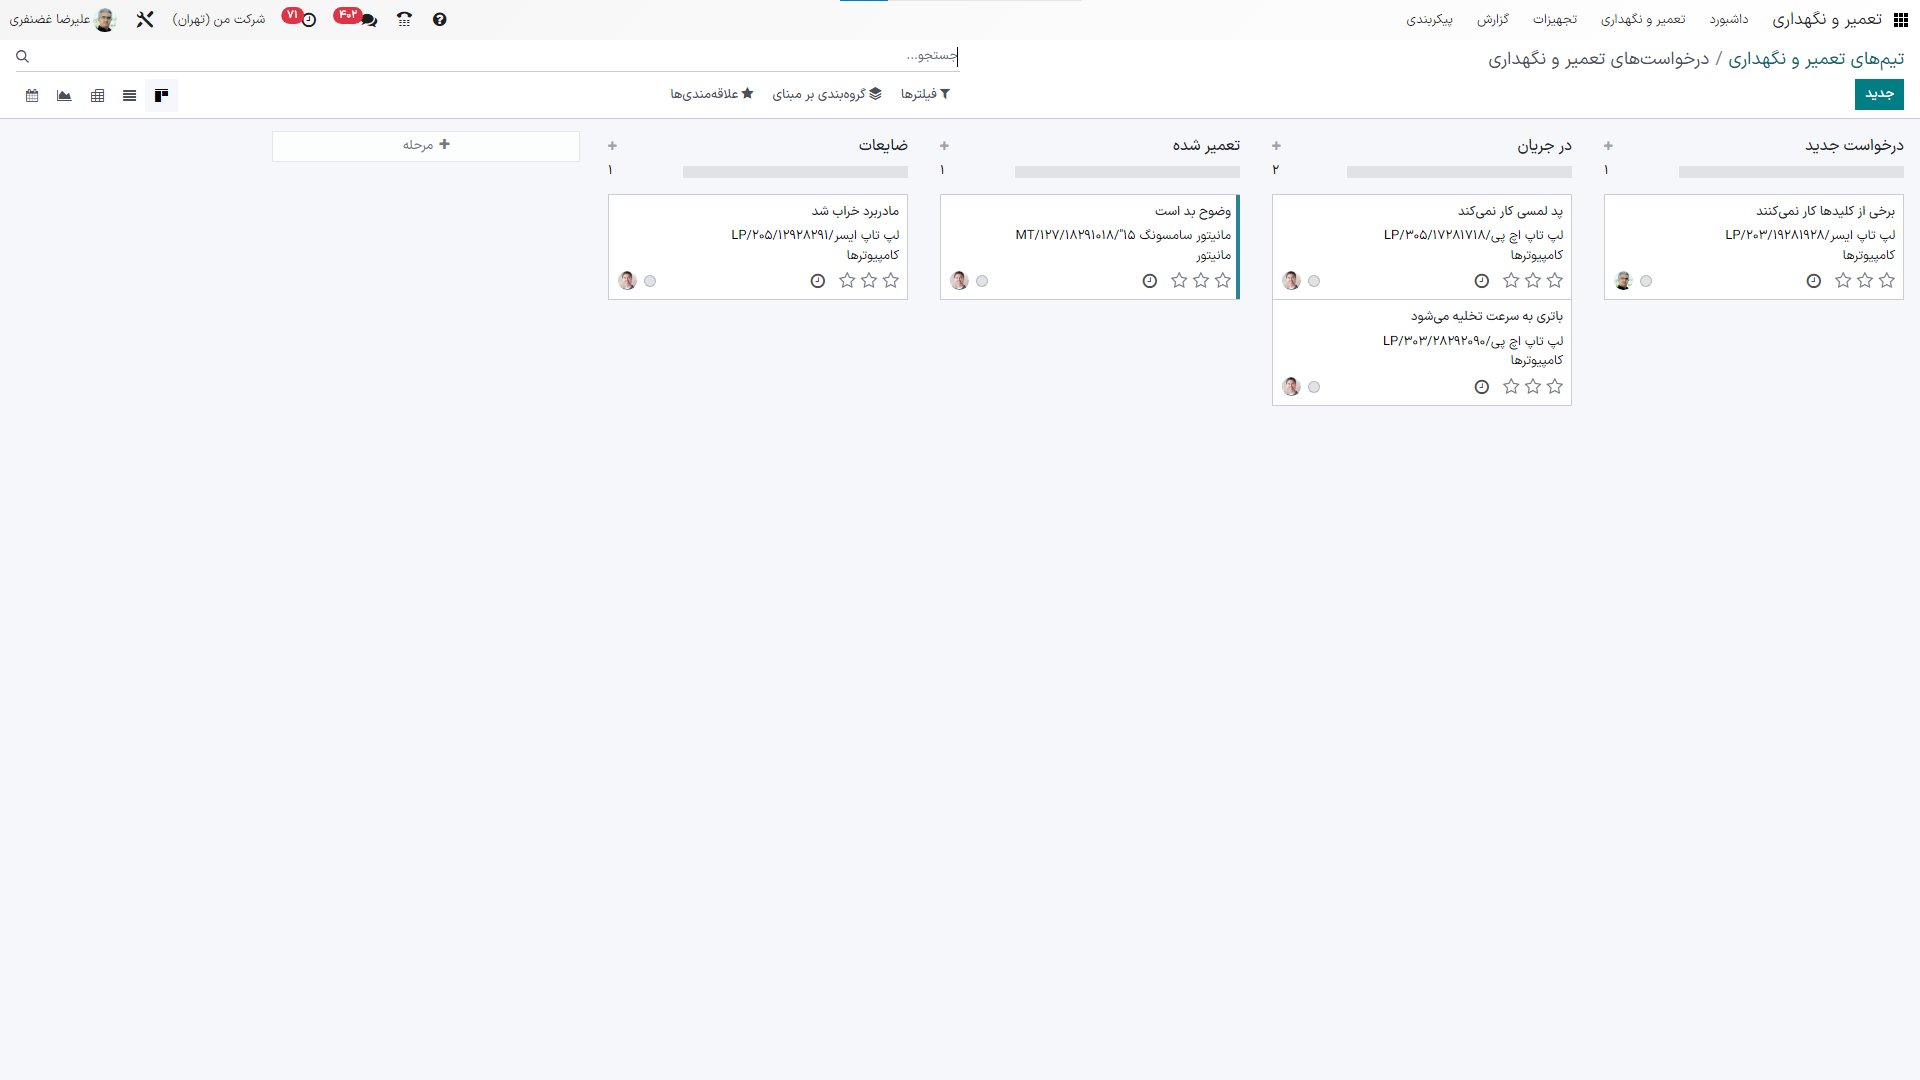The height and width of the screenshot is (1080, 1920).
Task: Open the علاقه‌مندی‌ها favorites dropdown
Action: coord(711,94)
